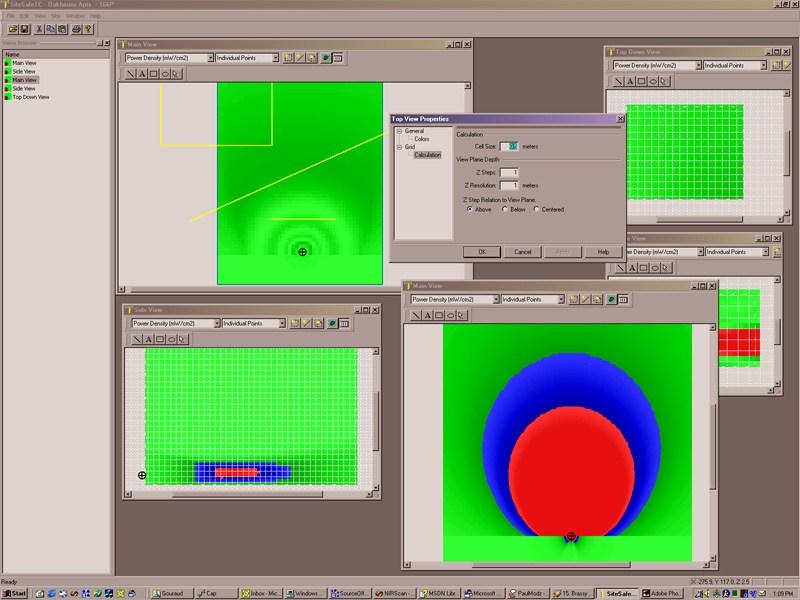Image resolution: width=800 pixels, height=600 pixels.
Task: Select pointer tool in yellow-lines Main View window
Action: pyautogui.click(x=176, y=74)
